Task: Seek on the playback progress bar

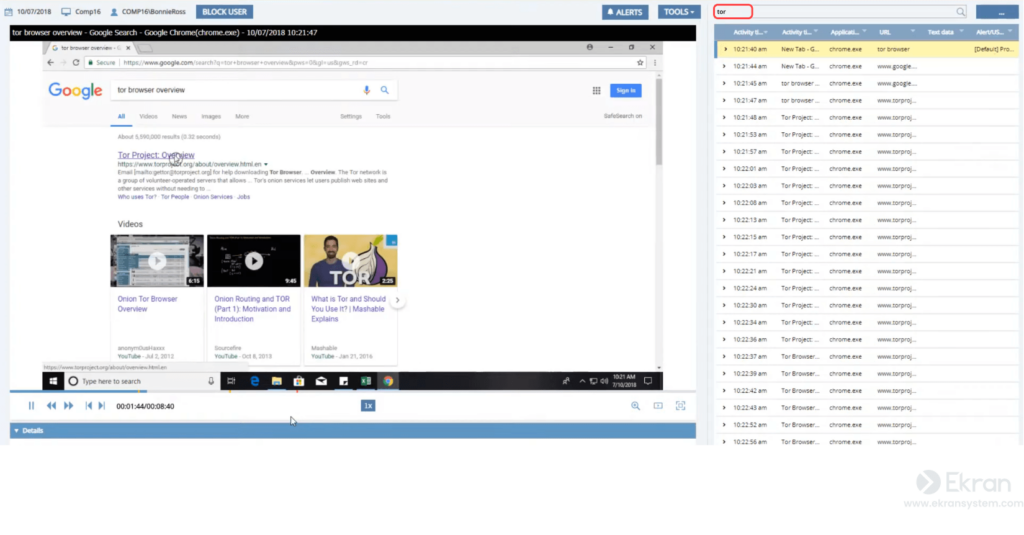Action: 353,391
